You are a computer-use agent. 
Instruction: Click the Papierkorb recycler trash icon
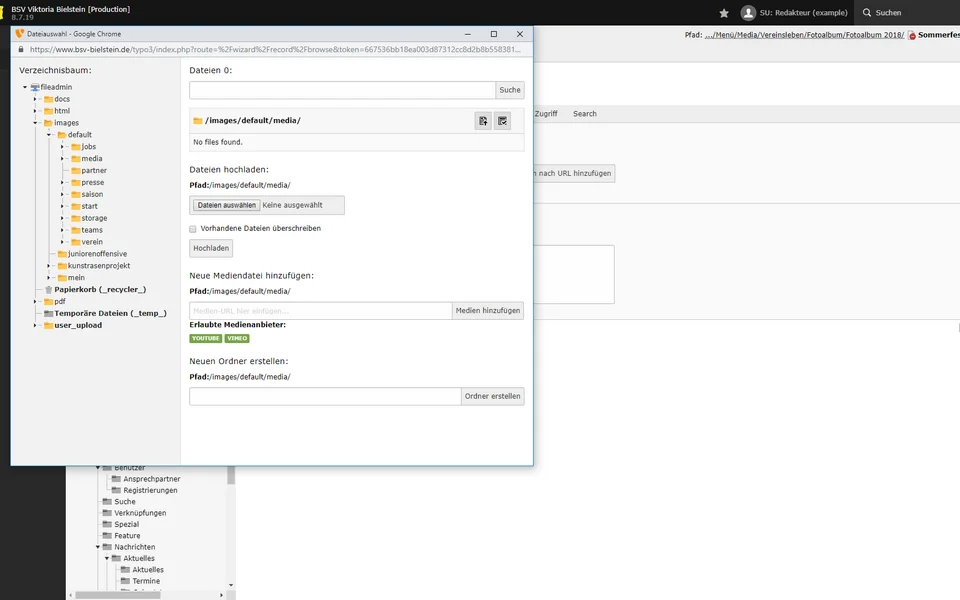pos(48,290)
